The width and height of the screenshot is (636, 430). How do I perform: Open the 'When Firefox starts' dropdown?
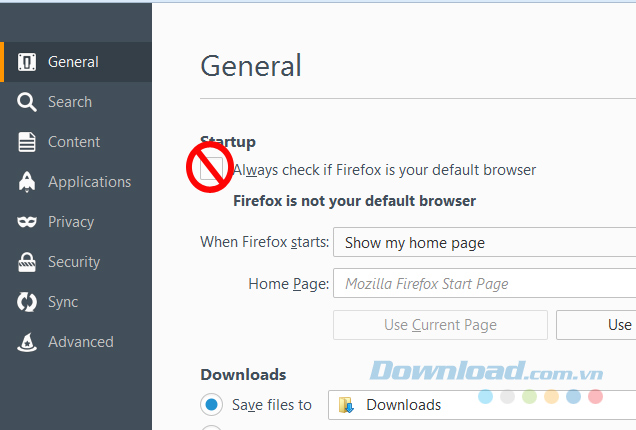pyautogui.click(x=484, y=243)
